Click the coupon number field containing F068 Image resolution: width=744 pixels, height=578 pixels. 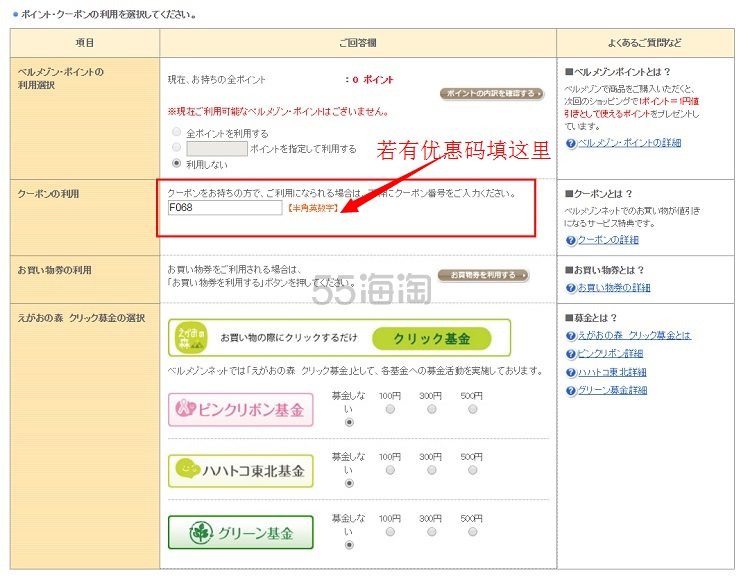pyautogui.click(x=225, y=208)
